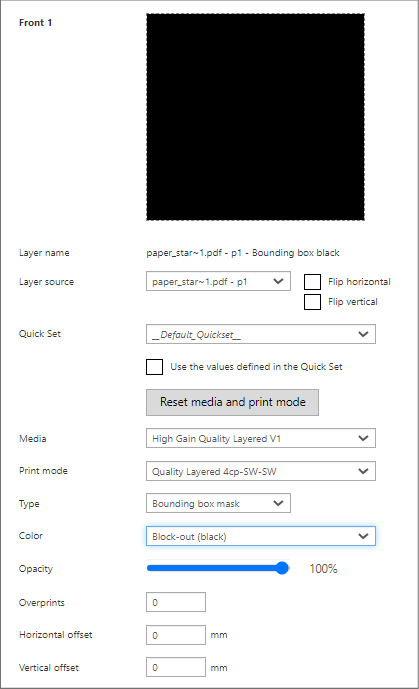This screenshot has width=419, height=689.
Task: Enable the Flip horizontal checkbox
Action: (312, 282)
